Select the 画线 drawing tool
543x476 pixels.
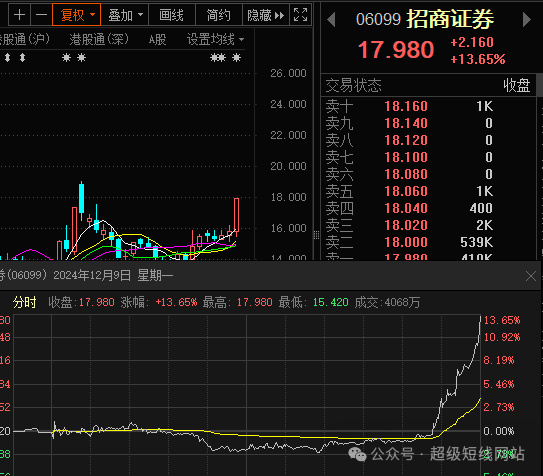pos(171,15)
